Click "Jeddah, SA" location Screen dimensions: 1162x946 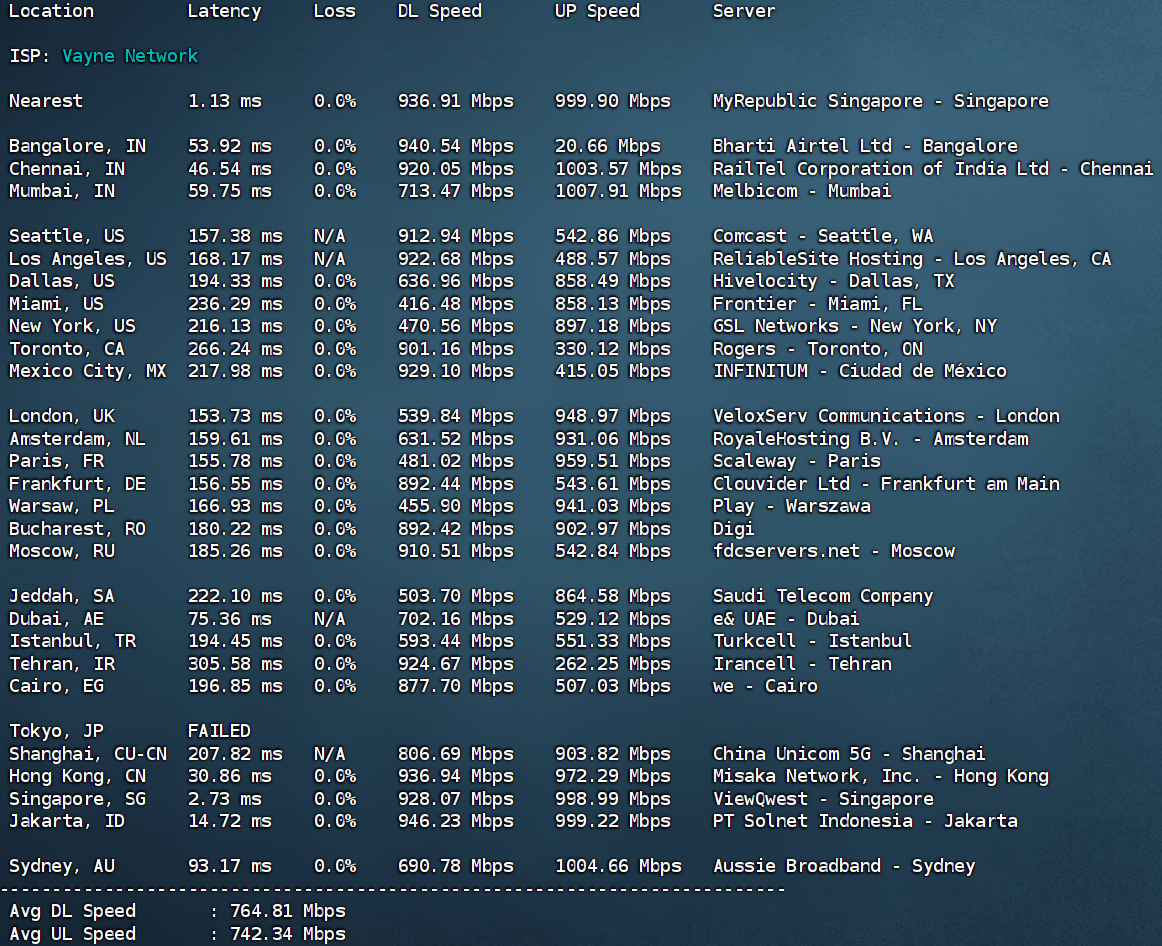[x=62, y=596]
